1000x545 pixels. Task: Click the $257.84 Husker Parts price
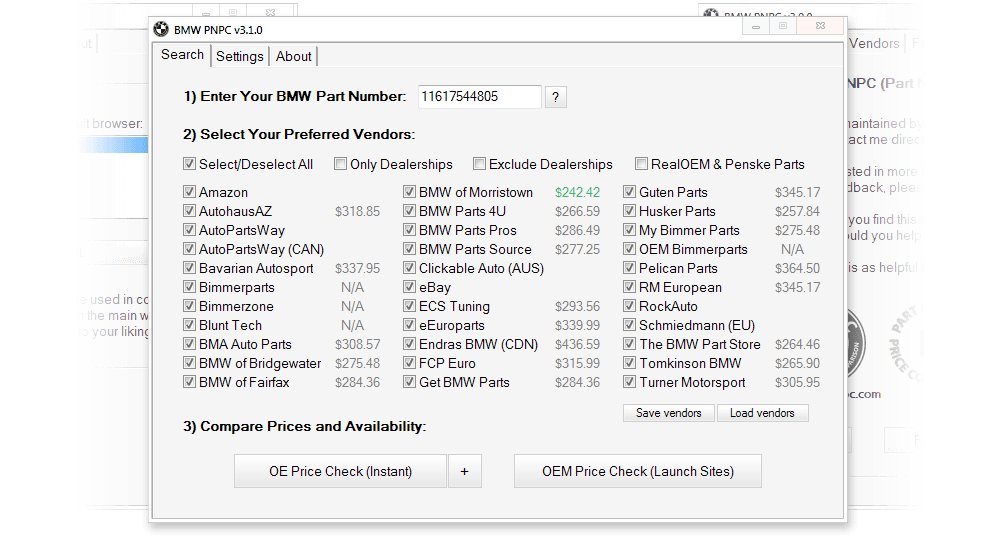pyautogui.click(x=797, y=211)
